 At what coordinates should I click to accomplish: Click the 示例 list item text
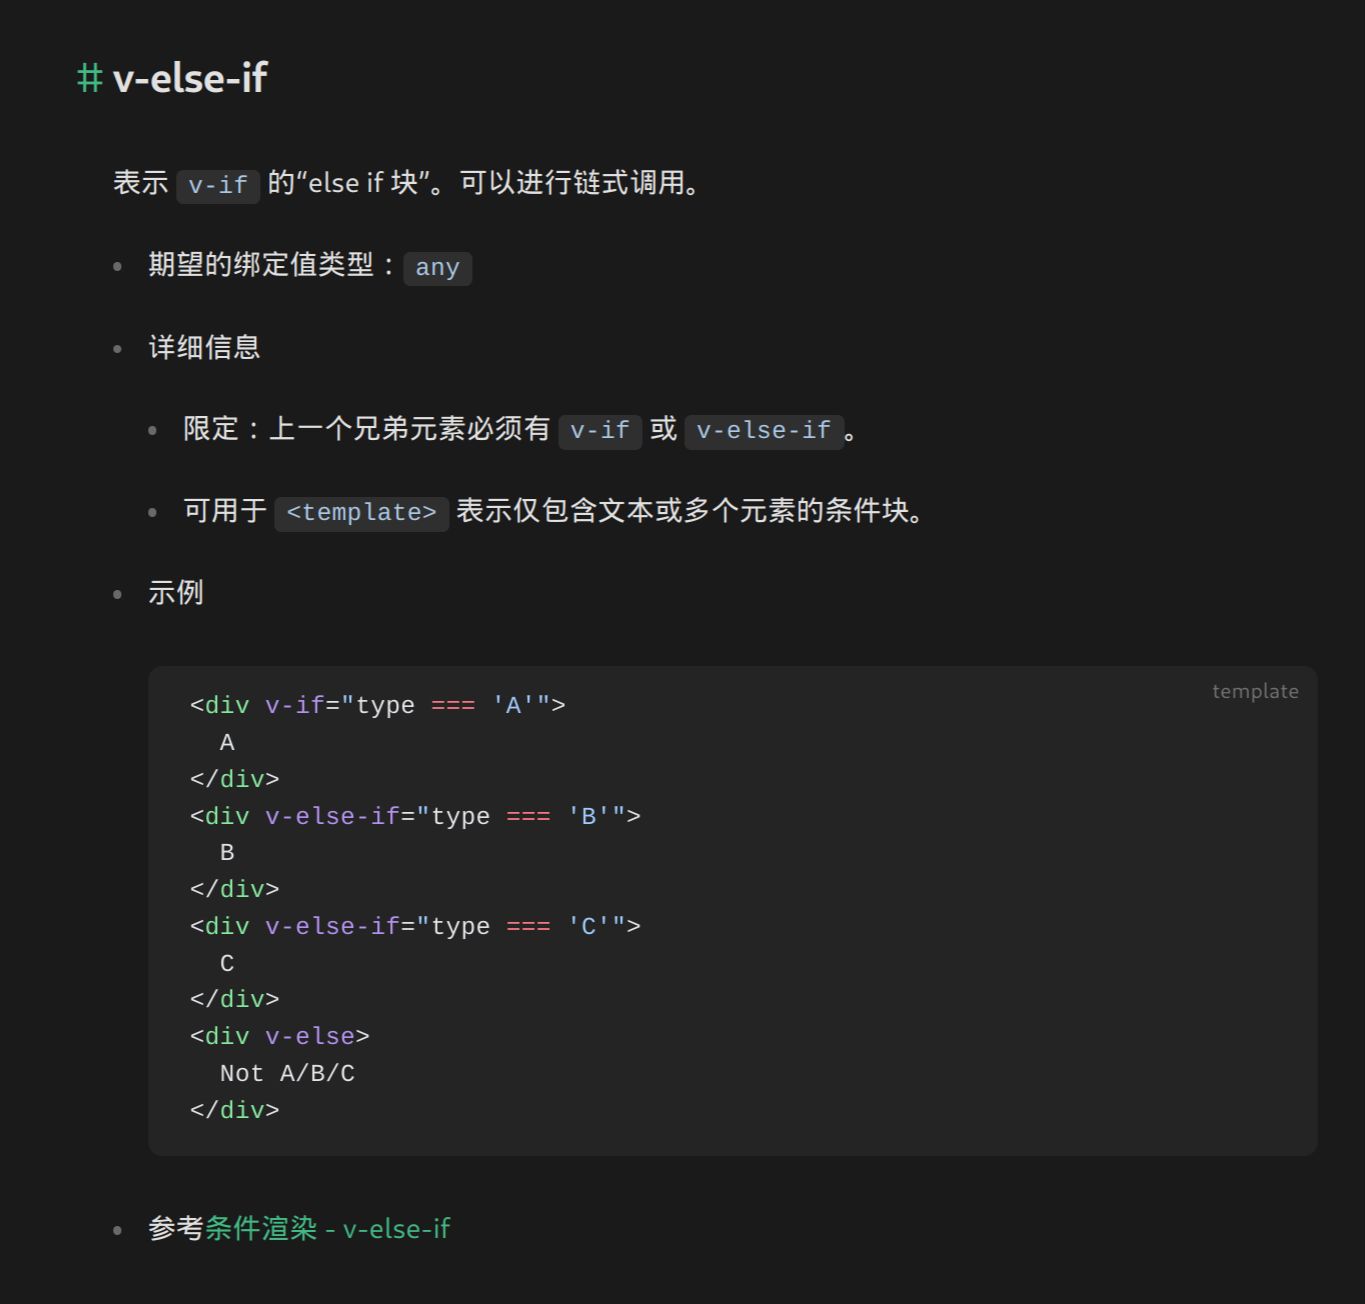[176, 593]
